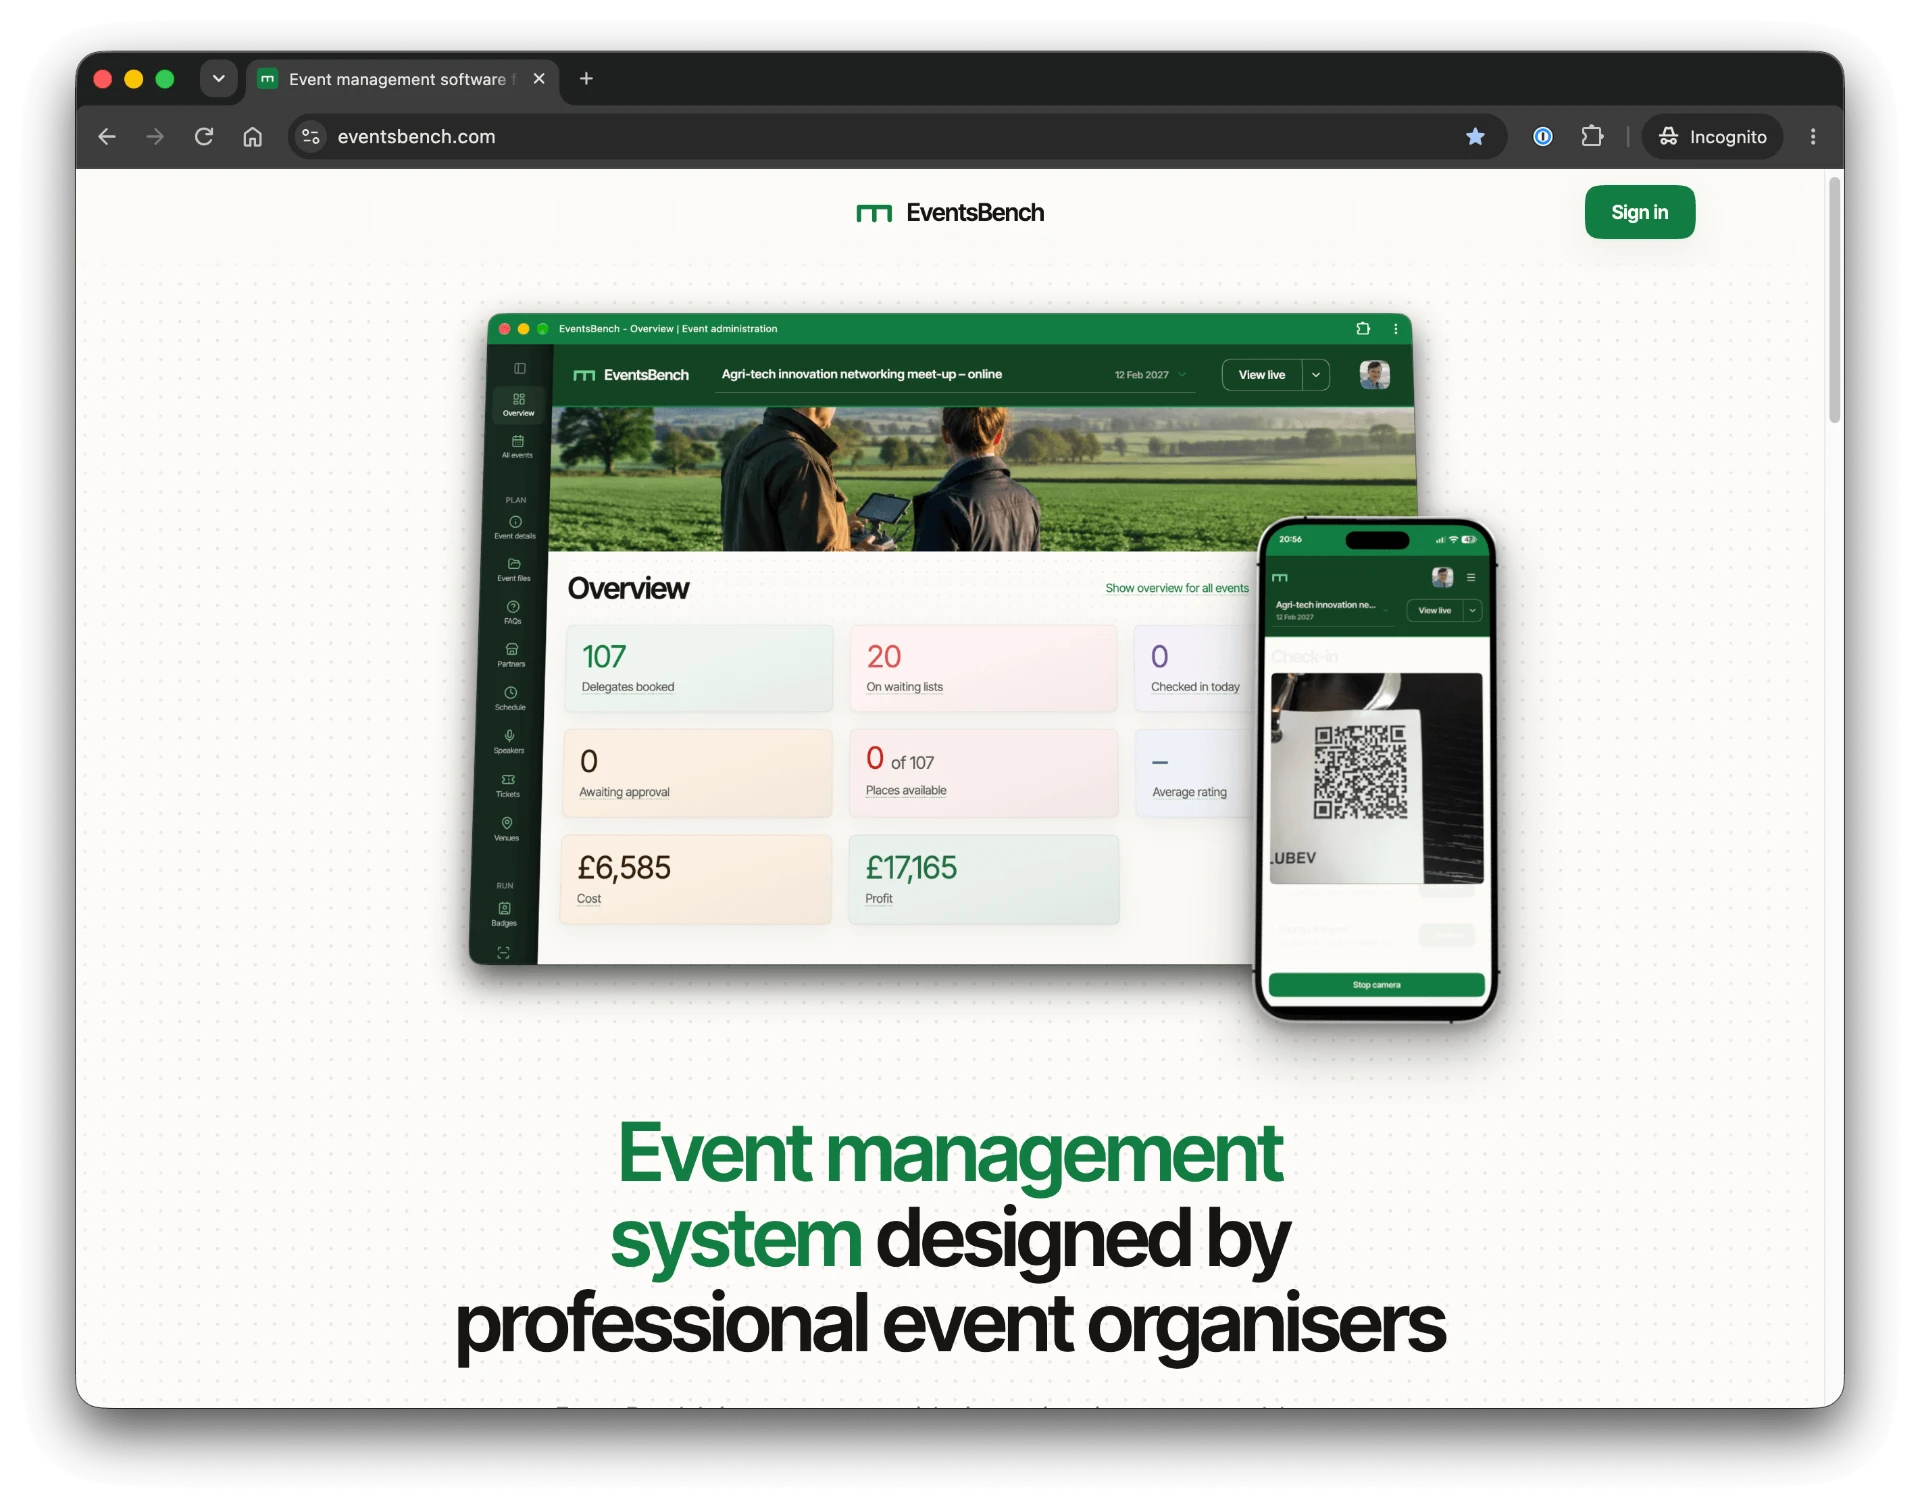Click Show overview for all events link
The height and width of the screenshot is (1508, 1920).
(x=1177, y=588)
